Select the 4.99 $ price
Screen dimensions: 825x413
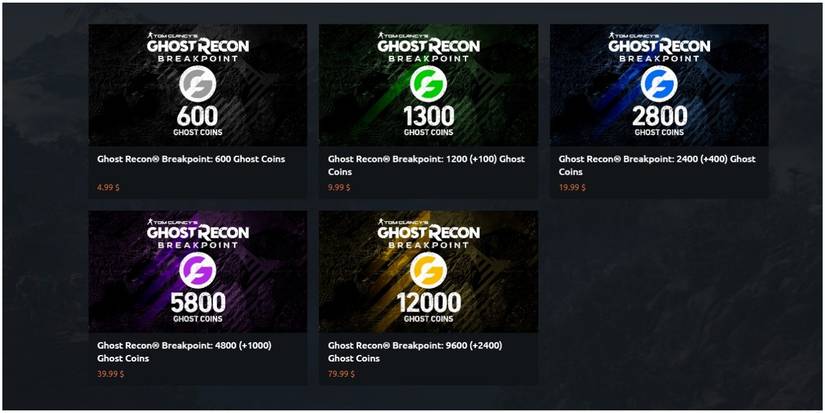coord(107,186)
